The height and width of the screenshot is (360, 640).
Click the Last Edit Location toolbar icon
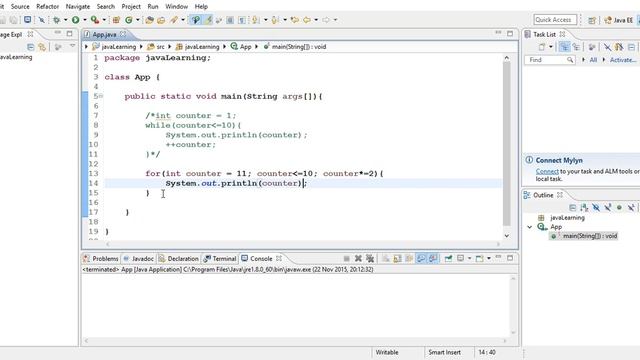(x=295, y=20)
